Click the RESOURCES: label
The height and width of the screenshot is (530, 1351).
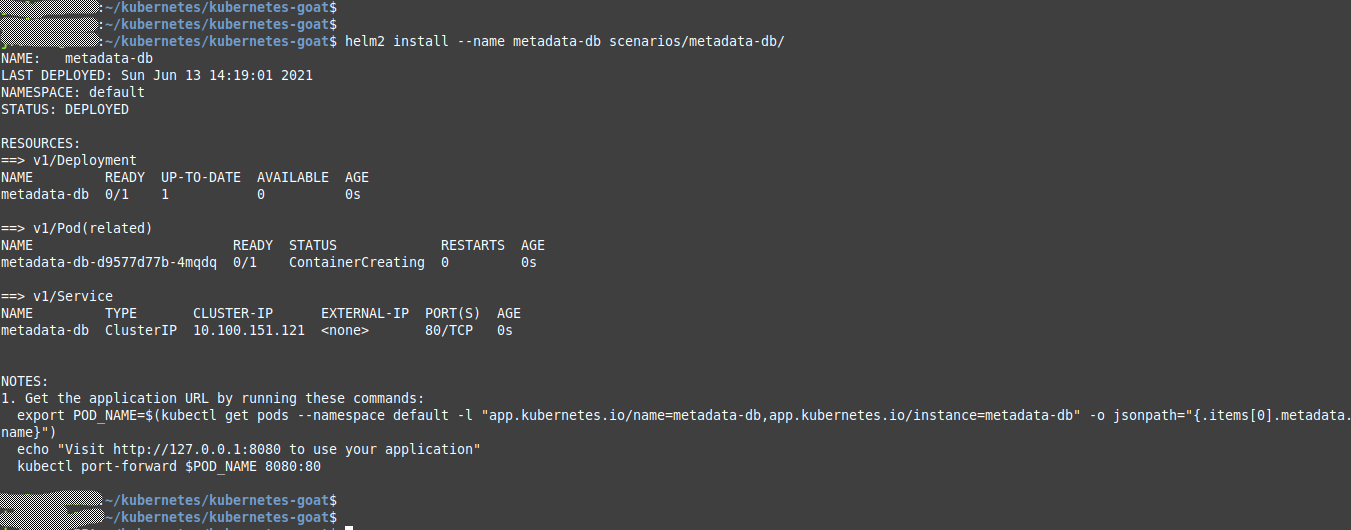click(x=41, y=143)
